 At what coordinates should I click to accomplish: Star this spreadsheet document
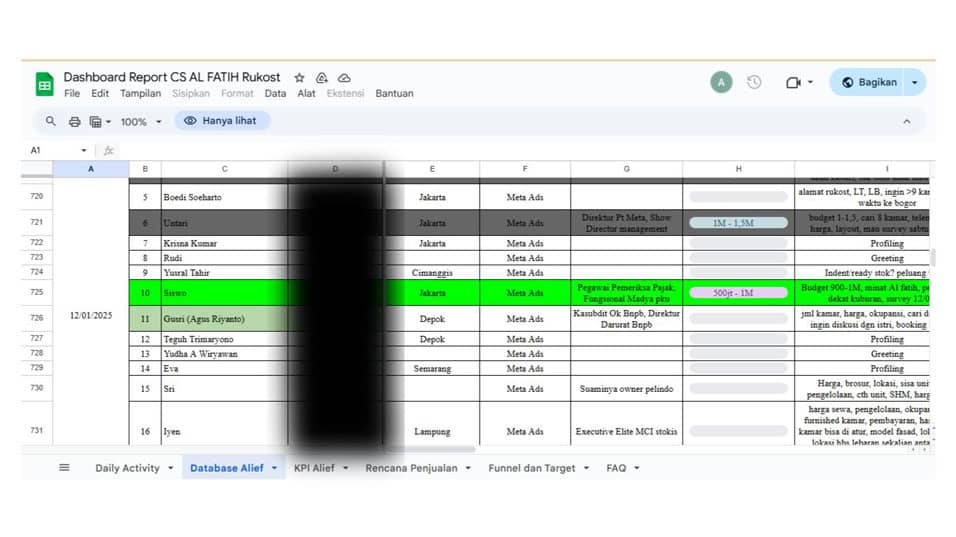[300, 77]
